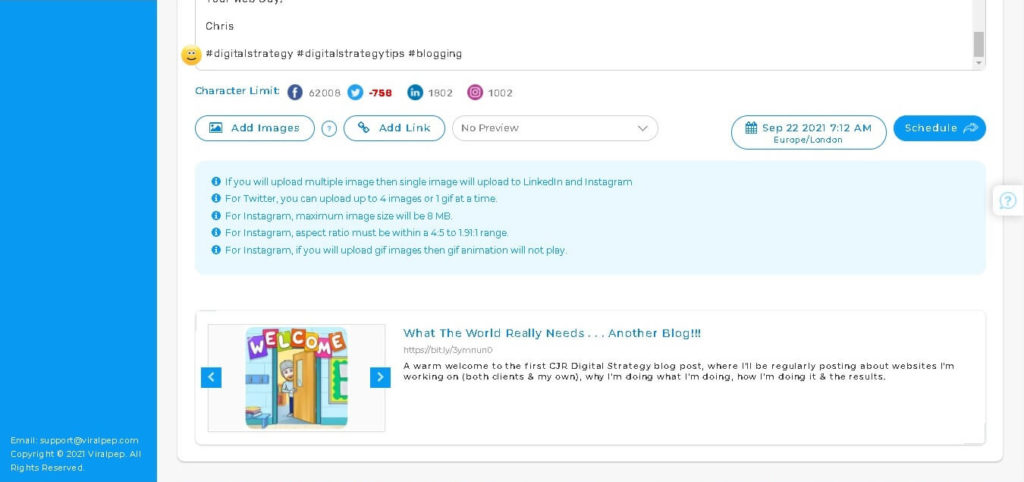Click the LinkedIn character limit icon
Screen dimensions: 1024x482
pyautogui.click(x=415, y=93)
